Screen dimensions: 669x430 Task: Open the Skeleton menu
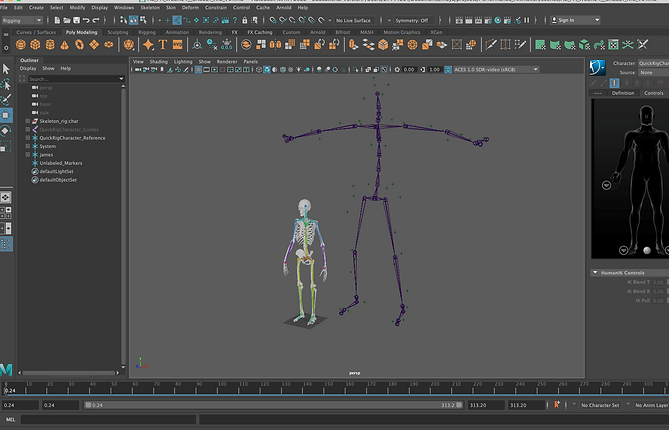[150, 8]
